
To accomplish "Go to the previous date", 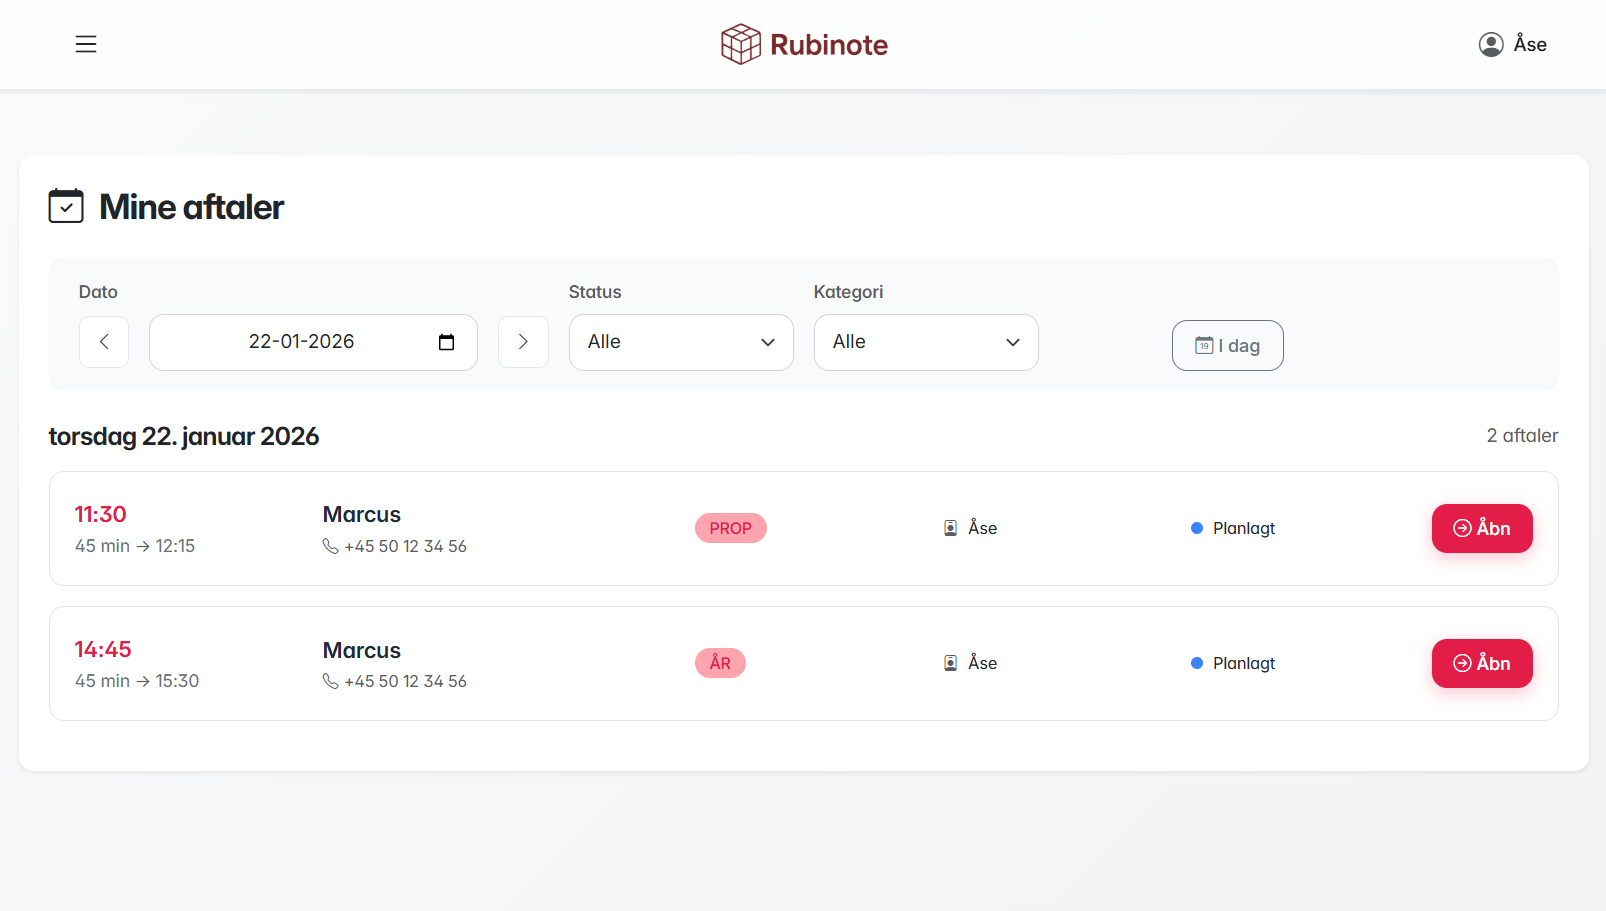I will click(104, 342).
